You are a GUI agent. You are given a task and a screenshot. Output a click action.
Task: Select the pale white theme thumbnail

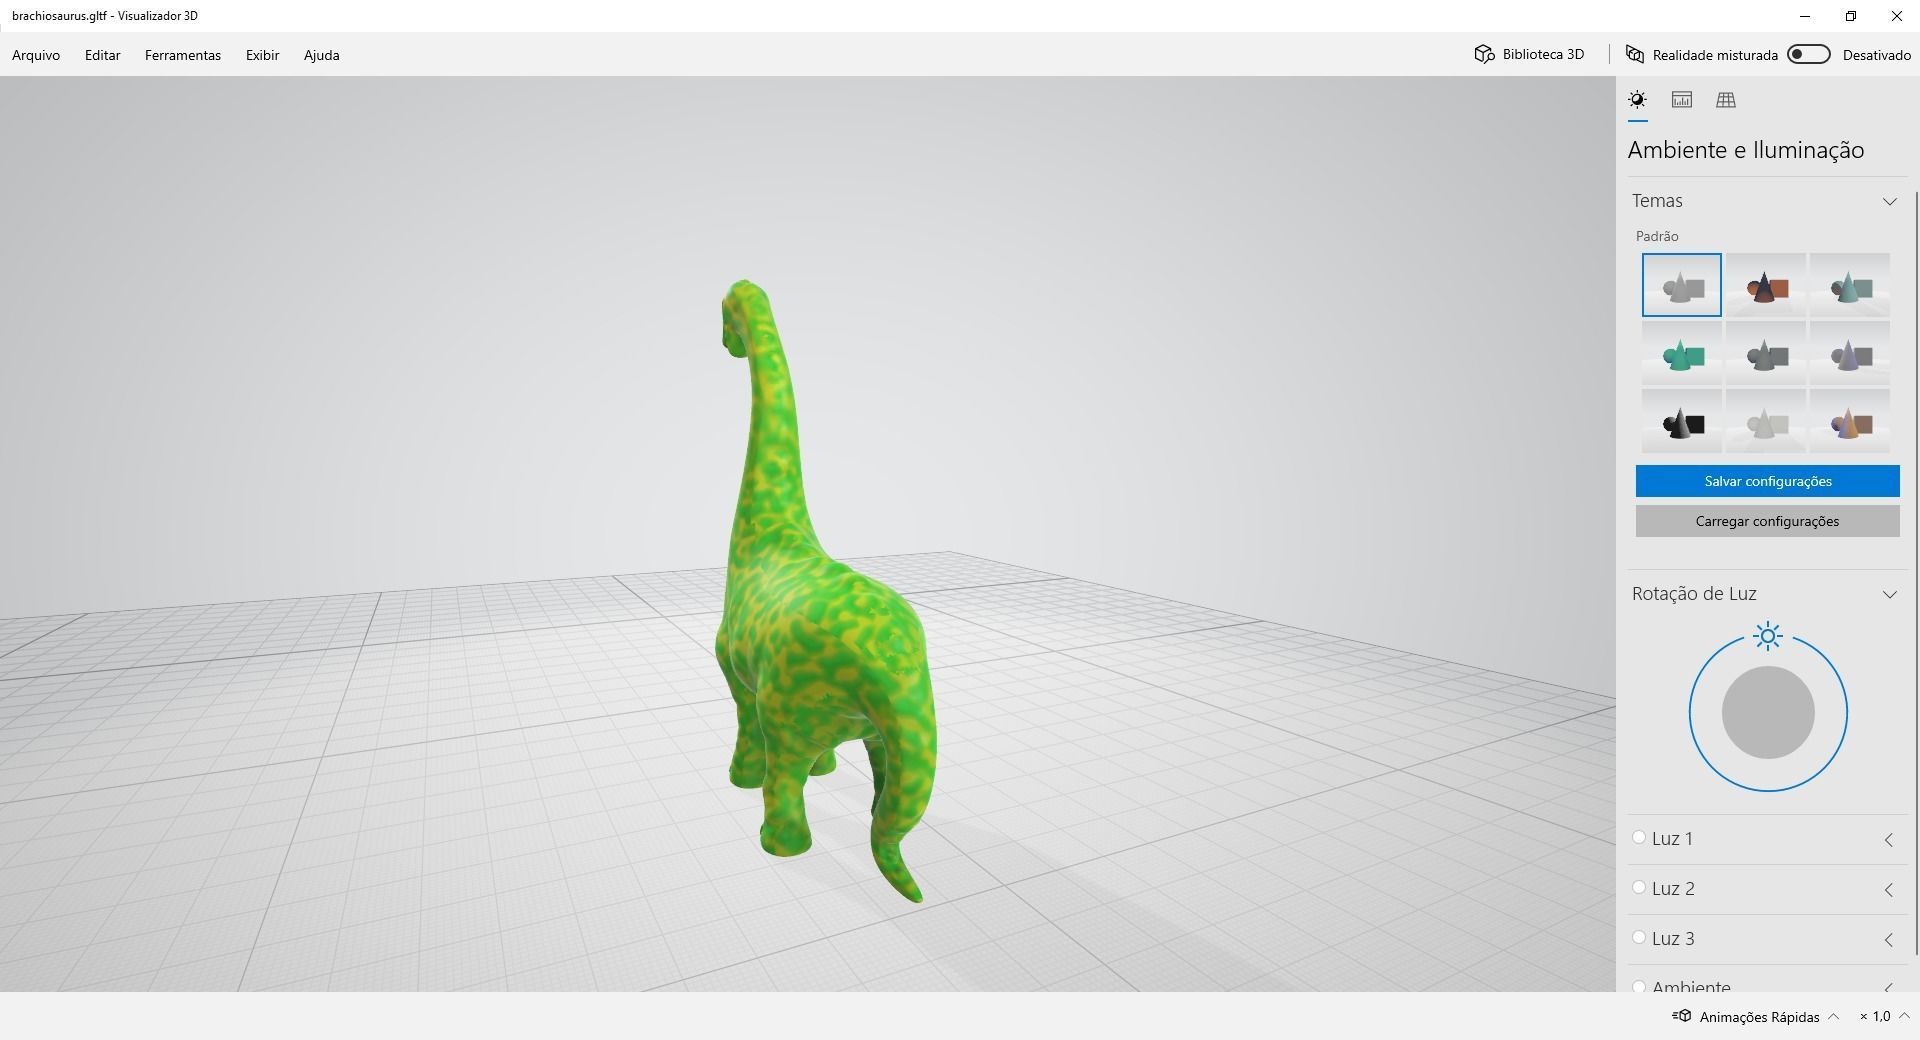click(1765, 421)
